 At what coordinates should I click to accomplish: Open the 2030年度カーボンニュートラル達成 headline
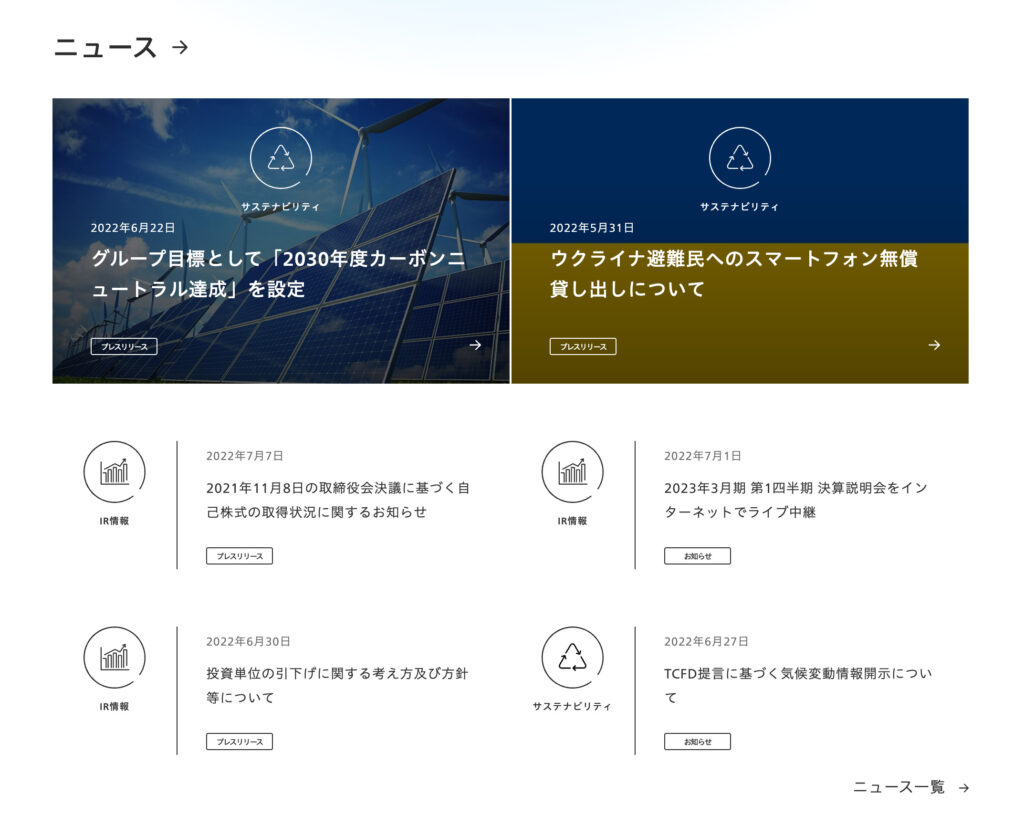pyautogui.click(x=279, y=274)
